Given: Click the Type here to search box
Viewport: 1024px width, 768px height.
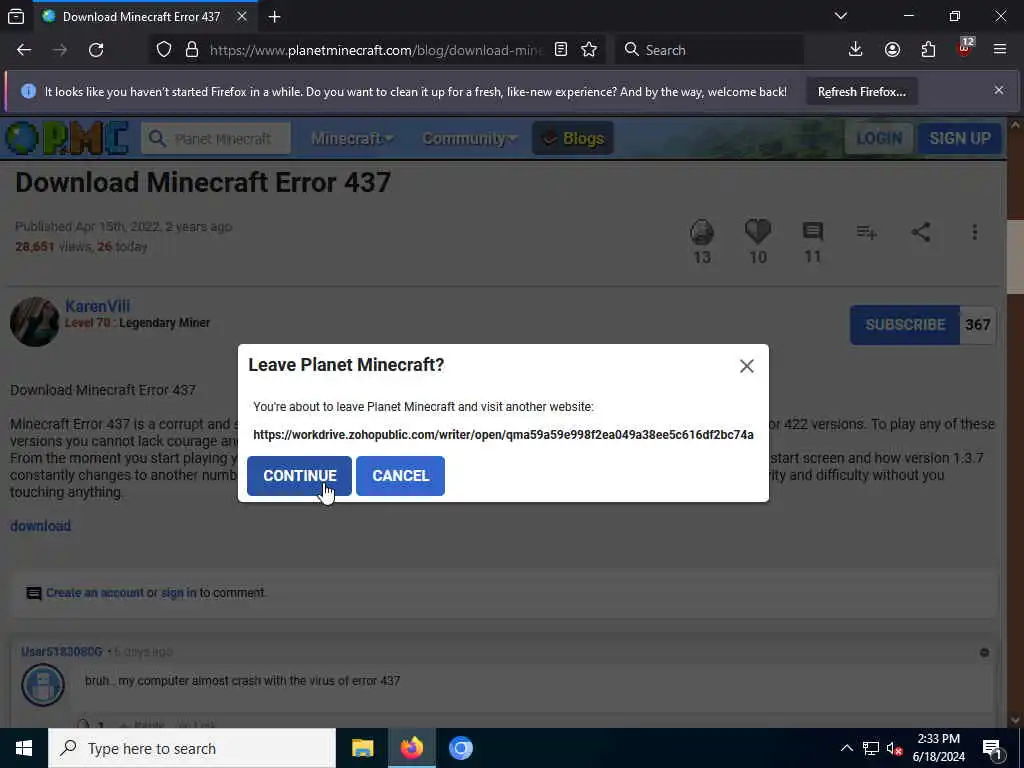Looking at the screenshot, I should point(192,748).
